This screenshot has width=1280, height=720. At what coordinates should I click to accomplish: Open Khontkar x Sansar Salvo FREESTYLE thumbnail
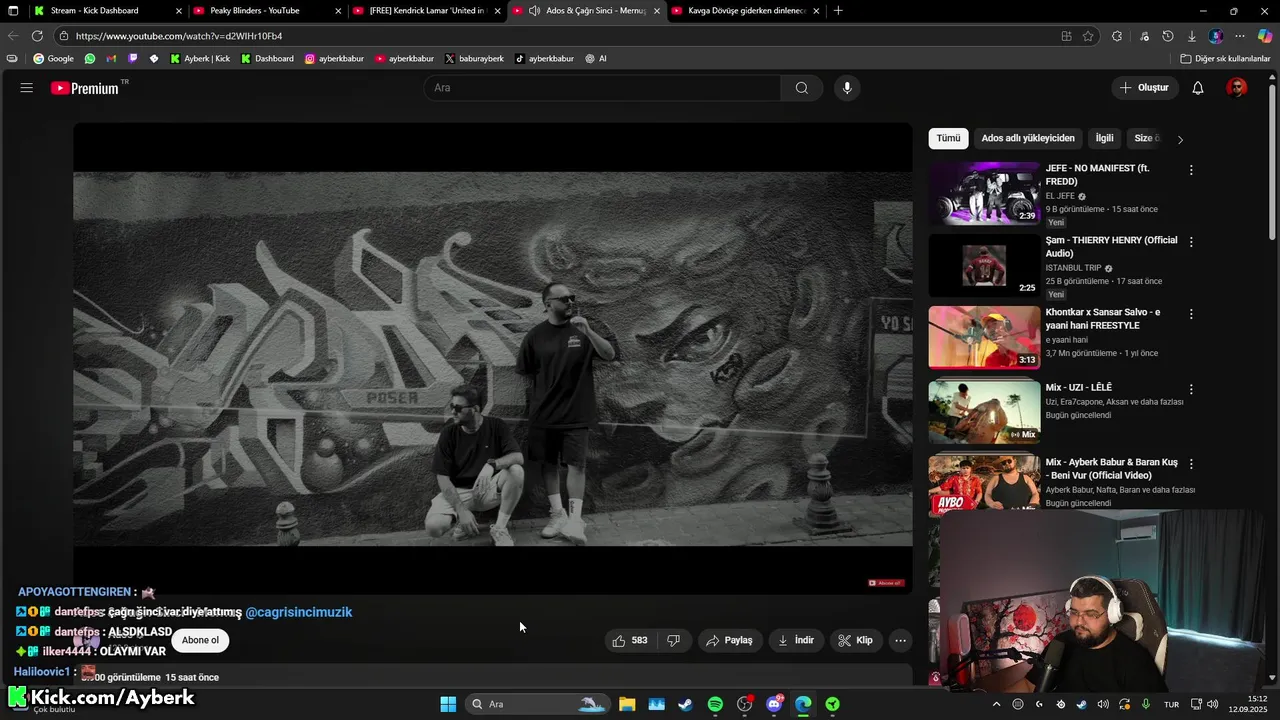coord(984,337)
